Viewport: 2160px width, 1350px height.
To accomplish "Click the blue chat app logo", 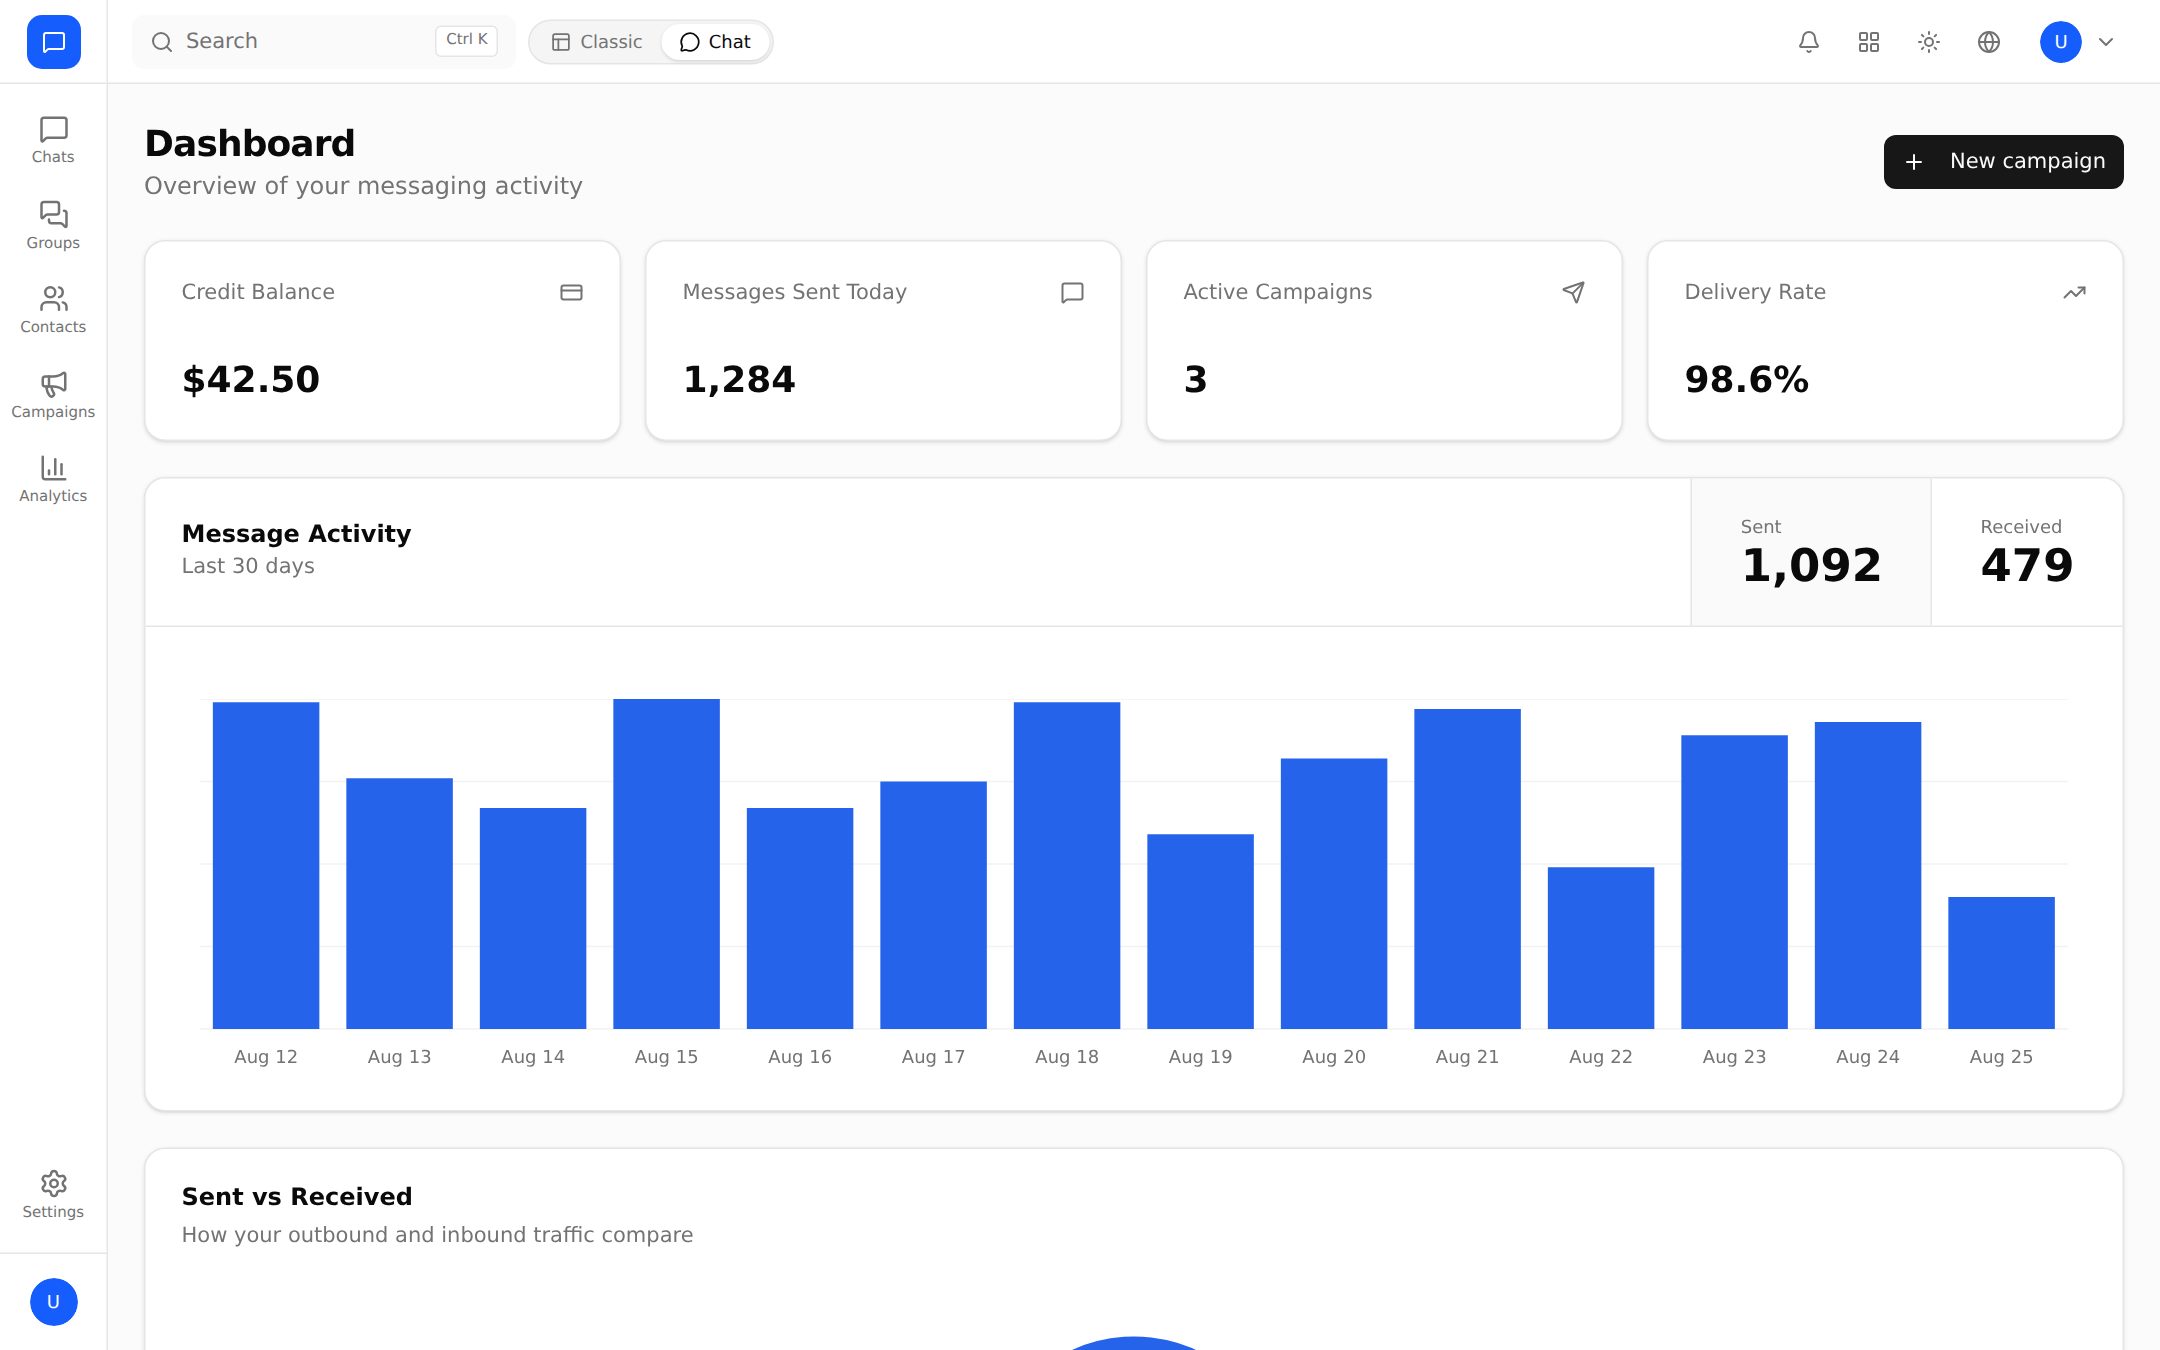I will 54,42.
